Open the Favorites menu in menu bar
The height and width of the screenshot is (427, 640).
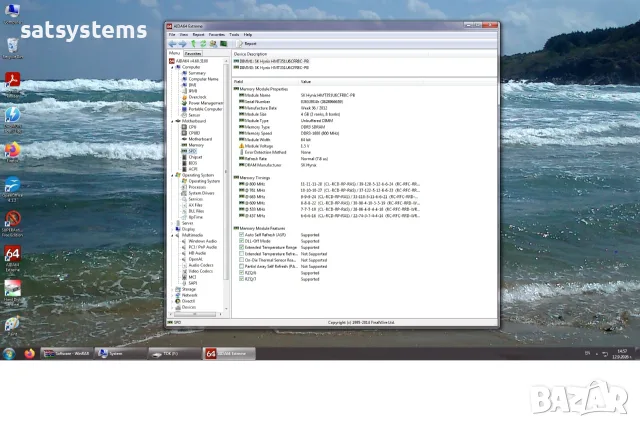pyautogui.click(x=216, y=35)
